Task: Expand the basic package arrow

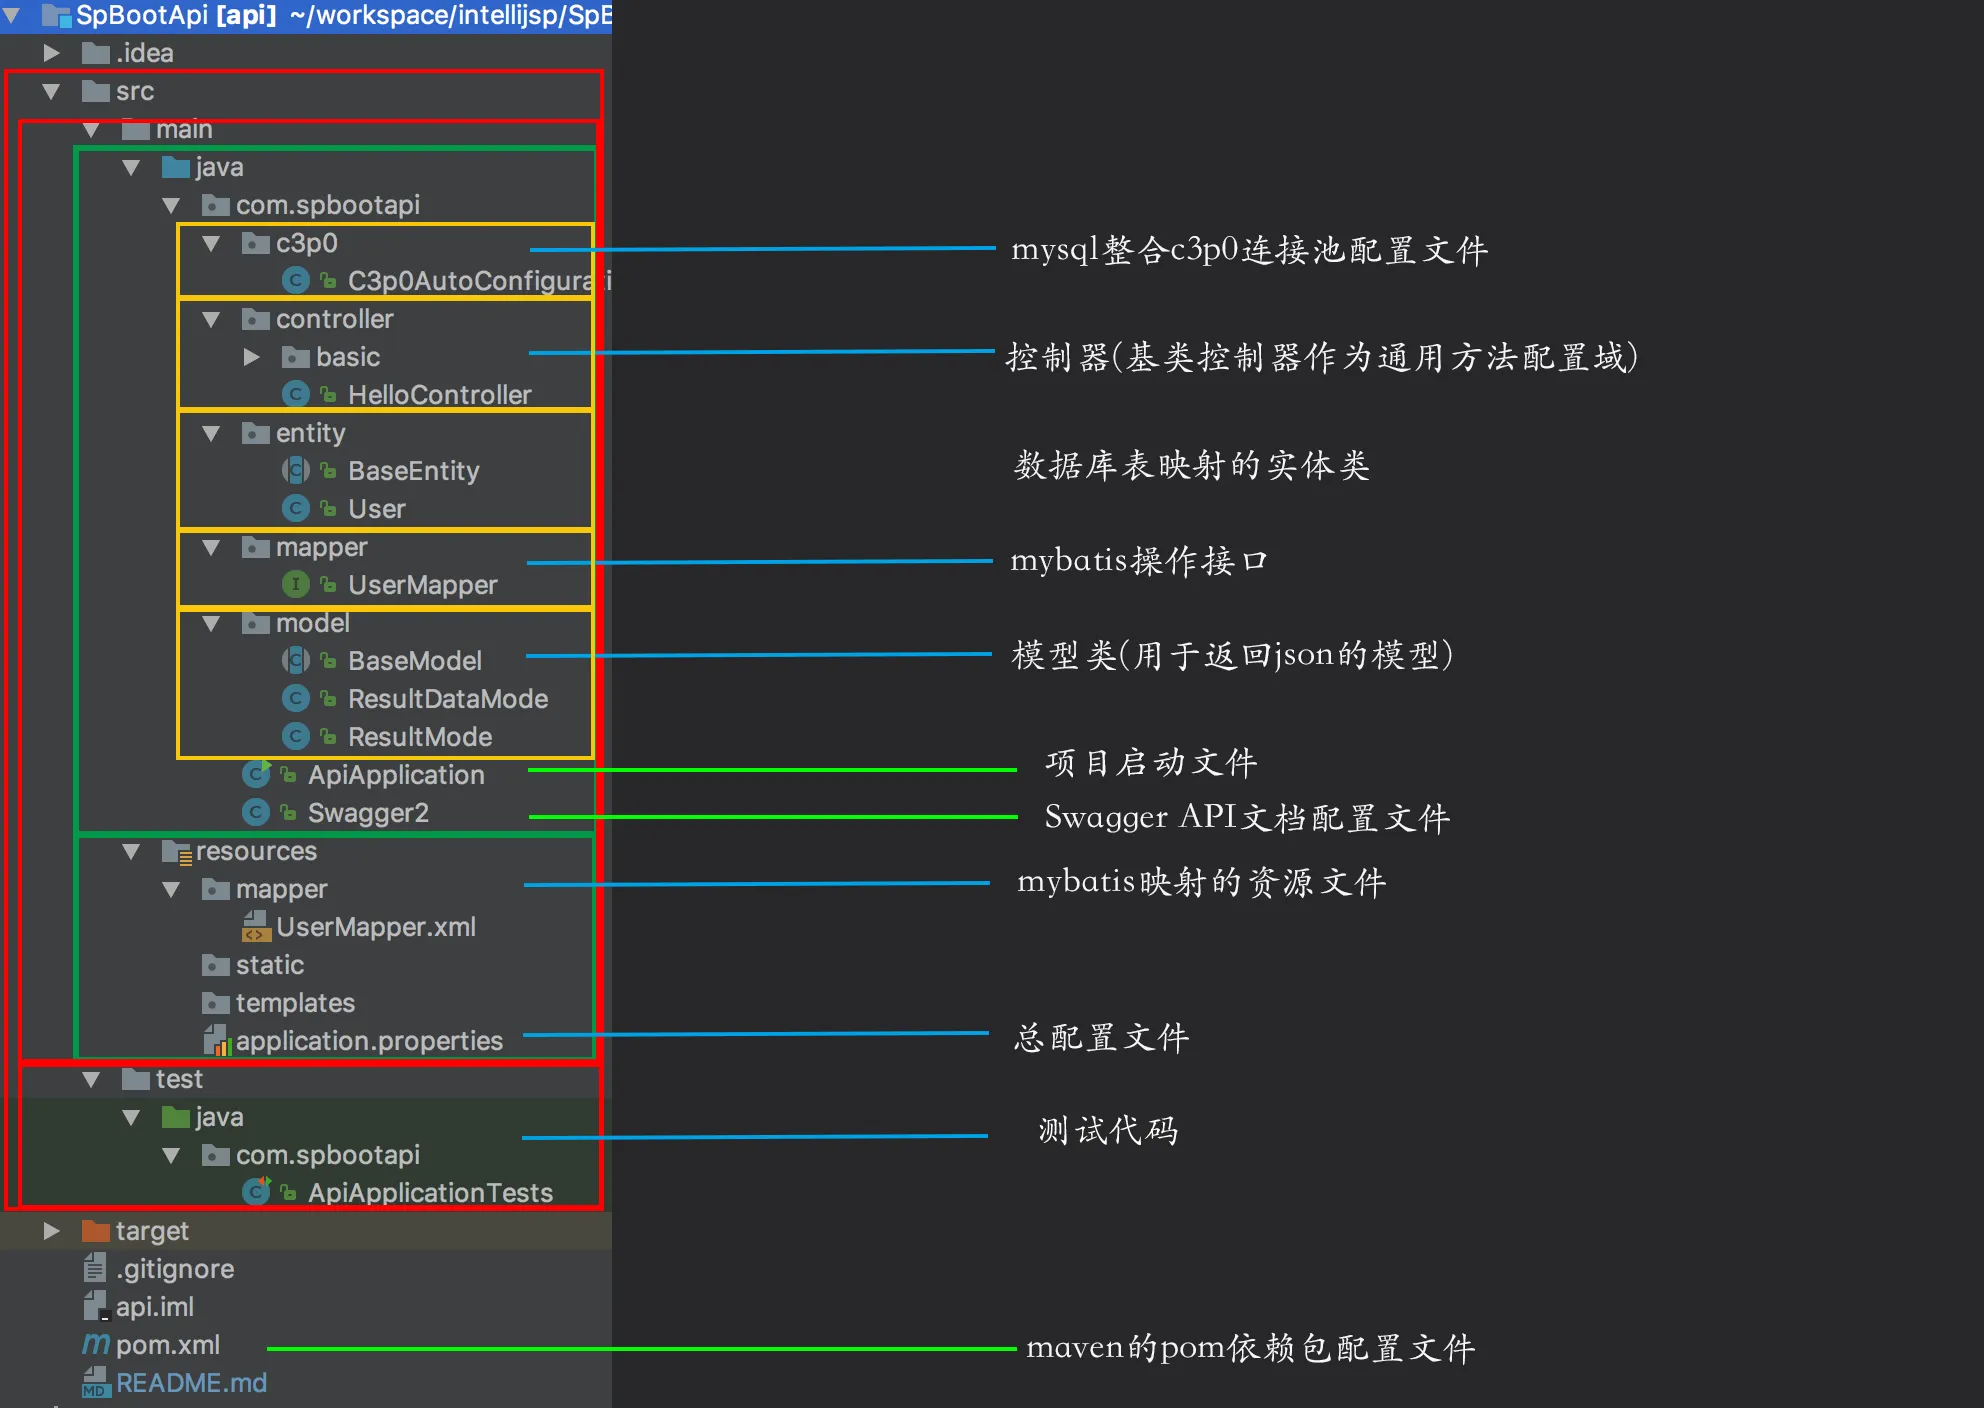Action: [x=252, y=357]
